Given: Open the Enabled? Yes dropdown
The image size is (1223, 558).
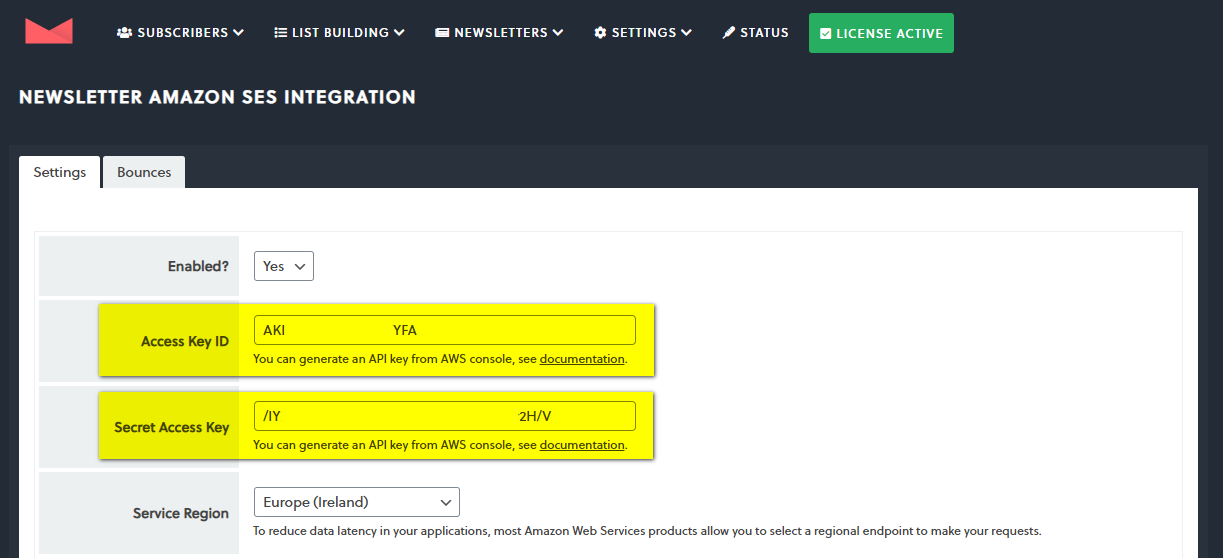Looking at the screenshot, I should pyautogui.click(x=284, y=266).
